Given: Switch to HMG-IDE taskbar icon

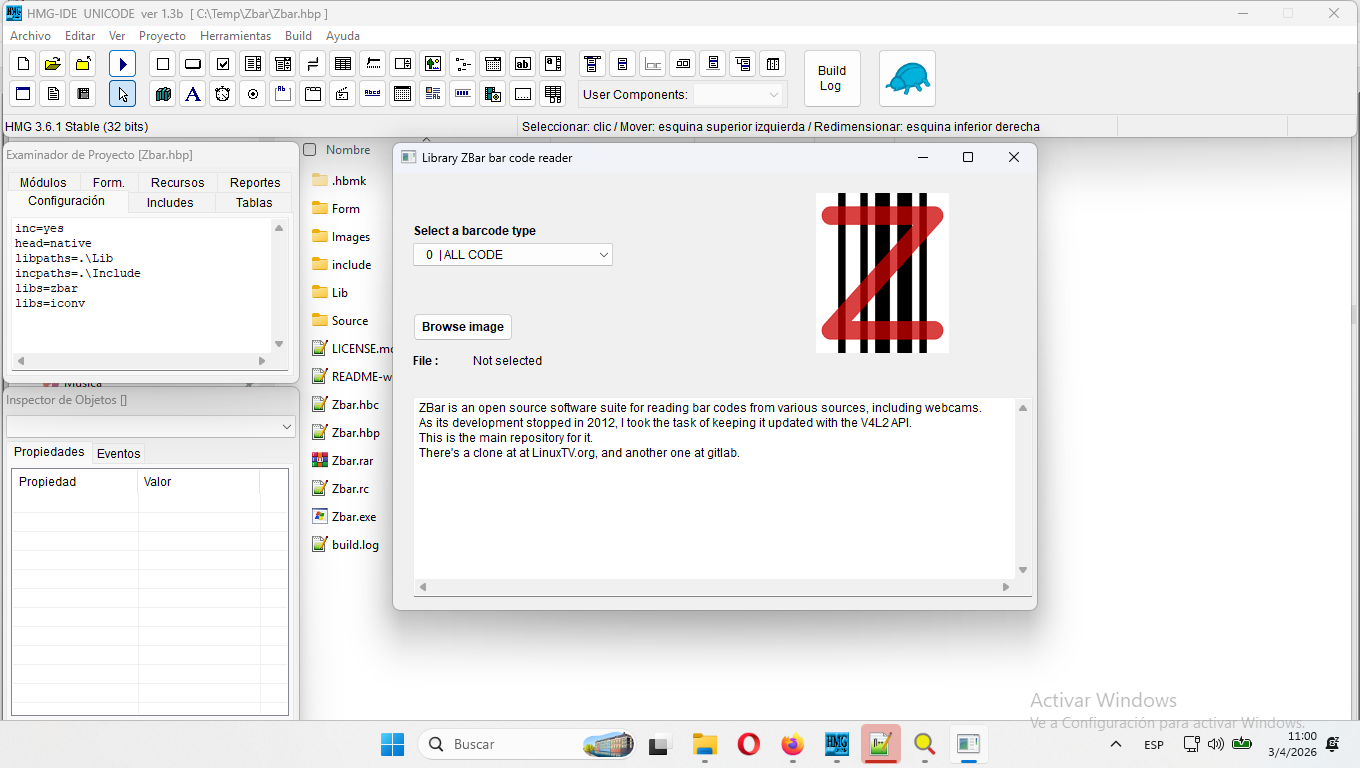Looking at the screenshot, I should point(837,744).
